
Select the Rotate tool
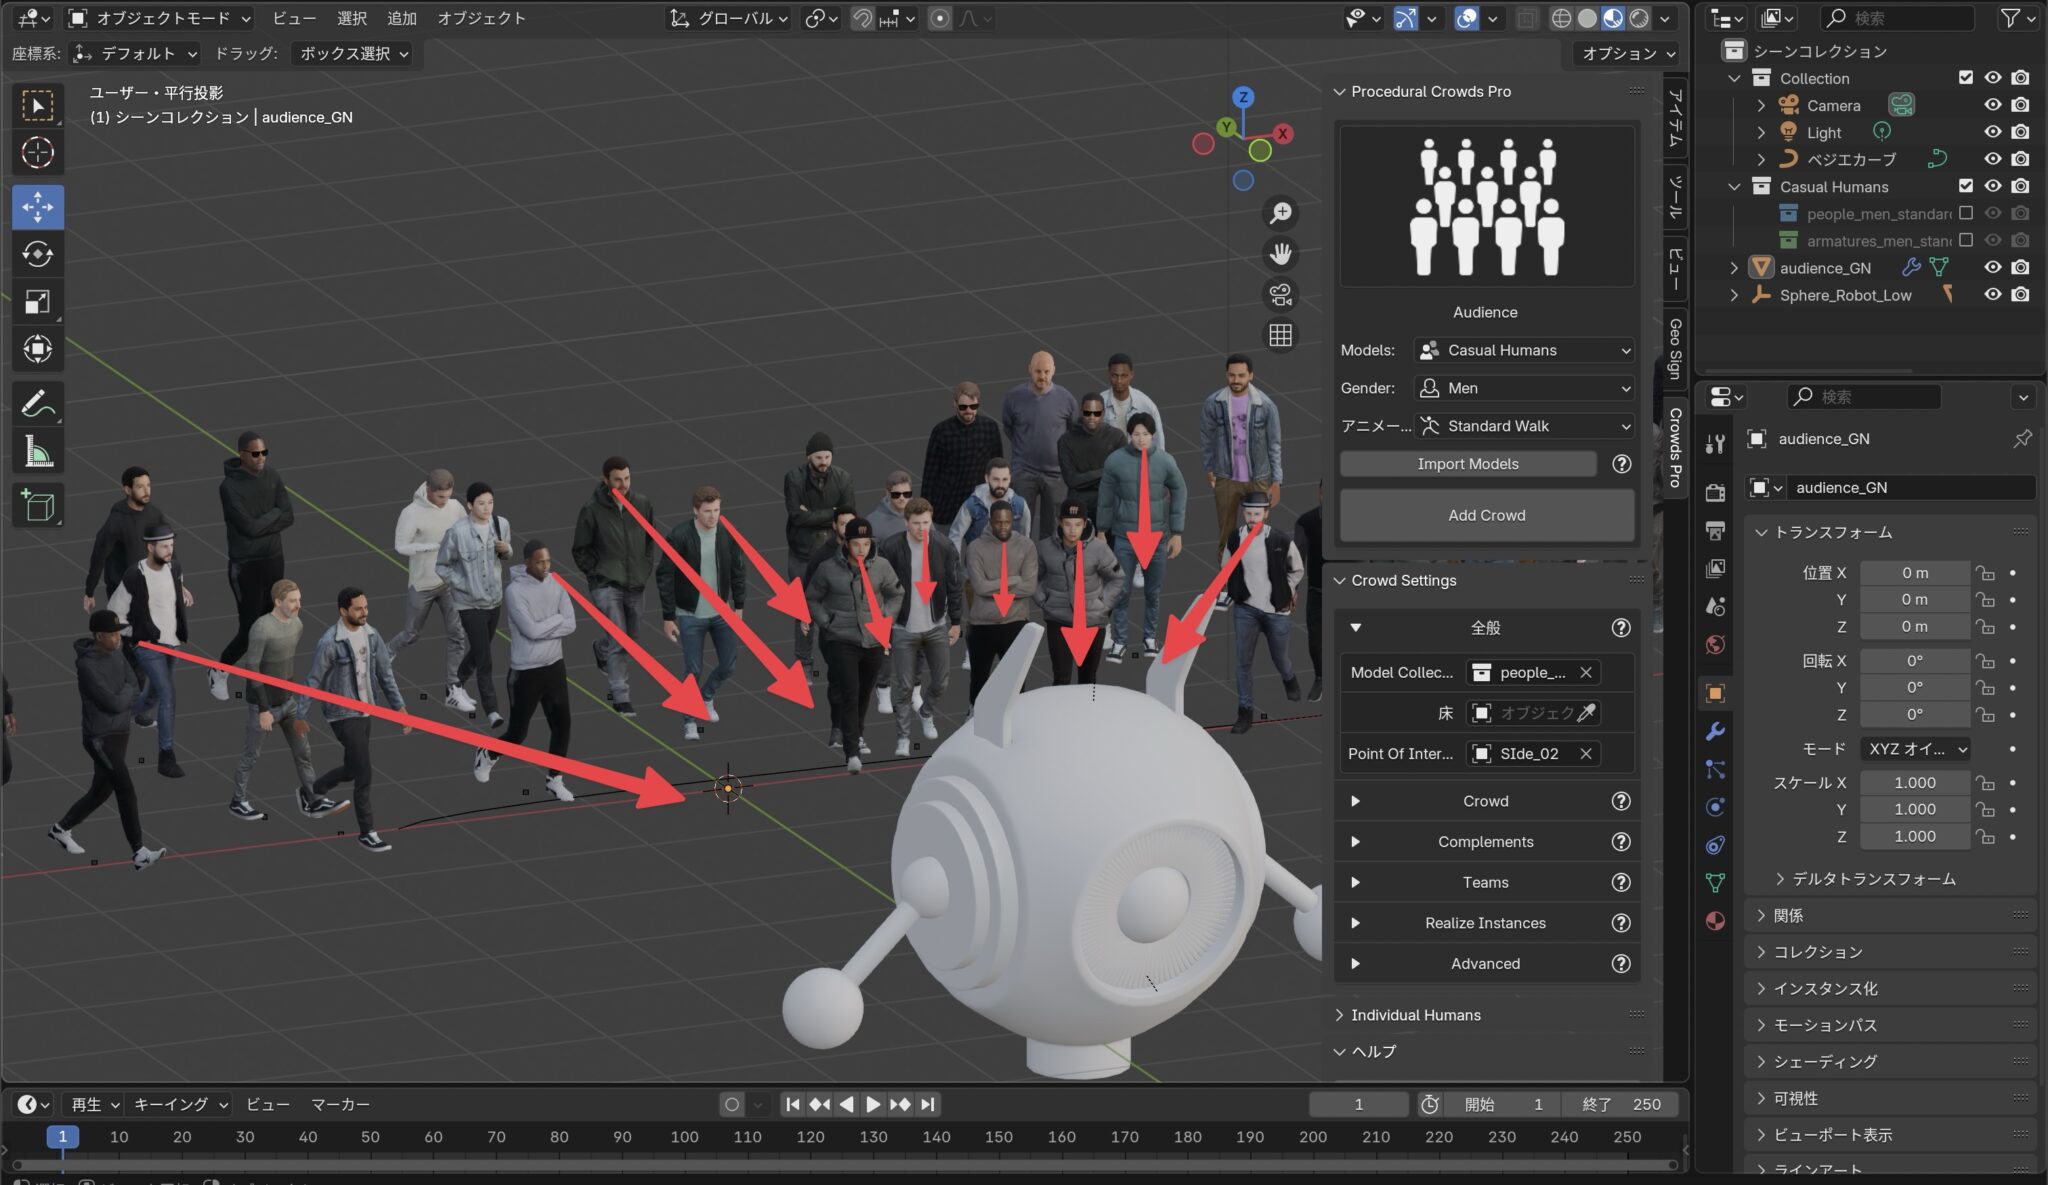tap(37, 254)
